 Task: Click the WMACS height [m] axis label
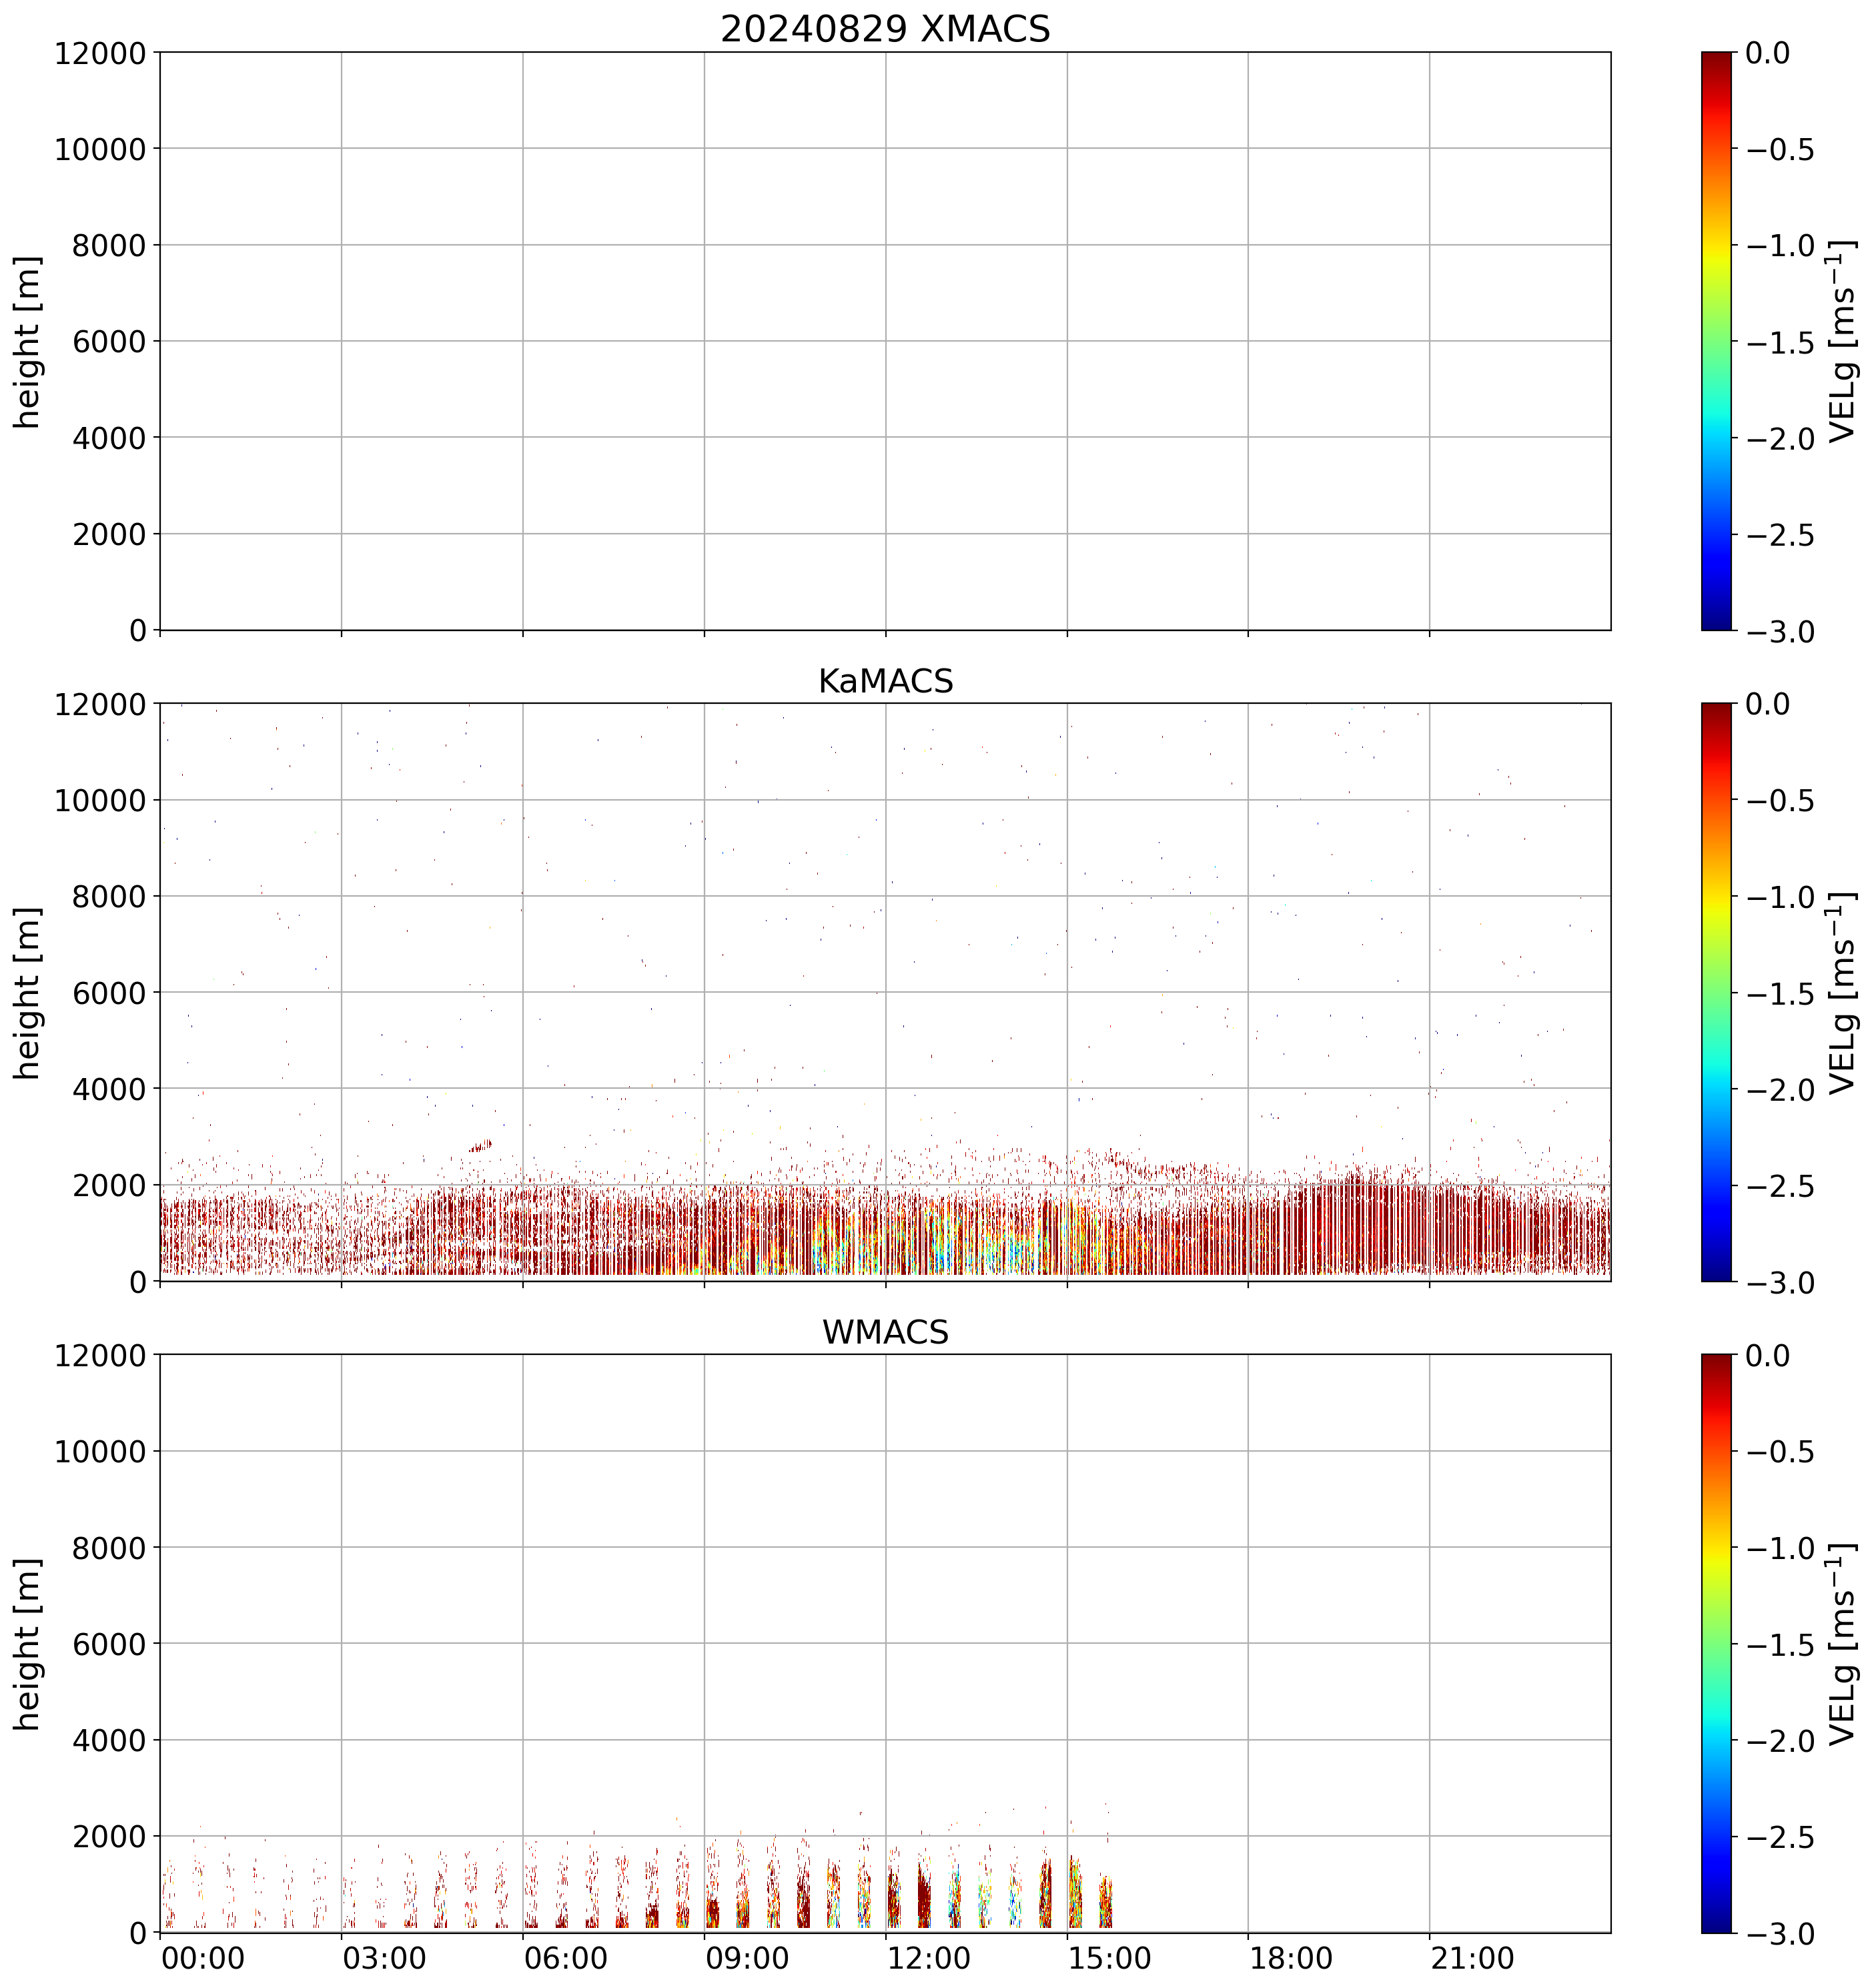(28, 1644)
